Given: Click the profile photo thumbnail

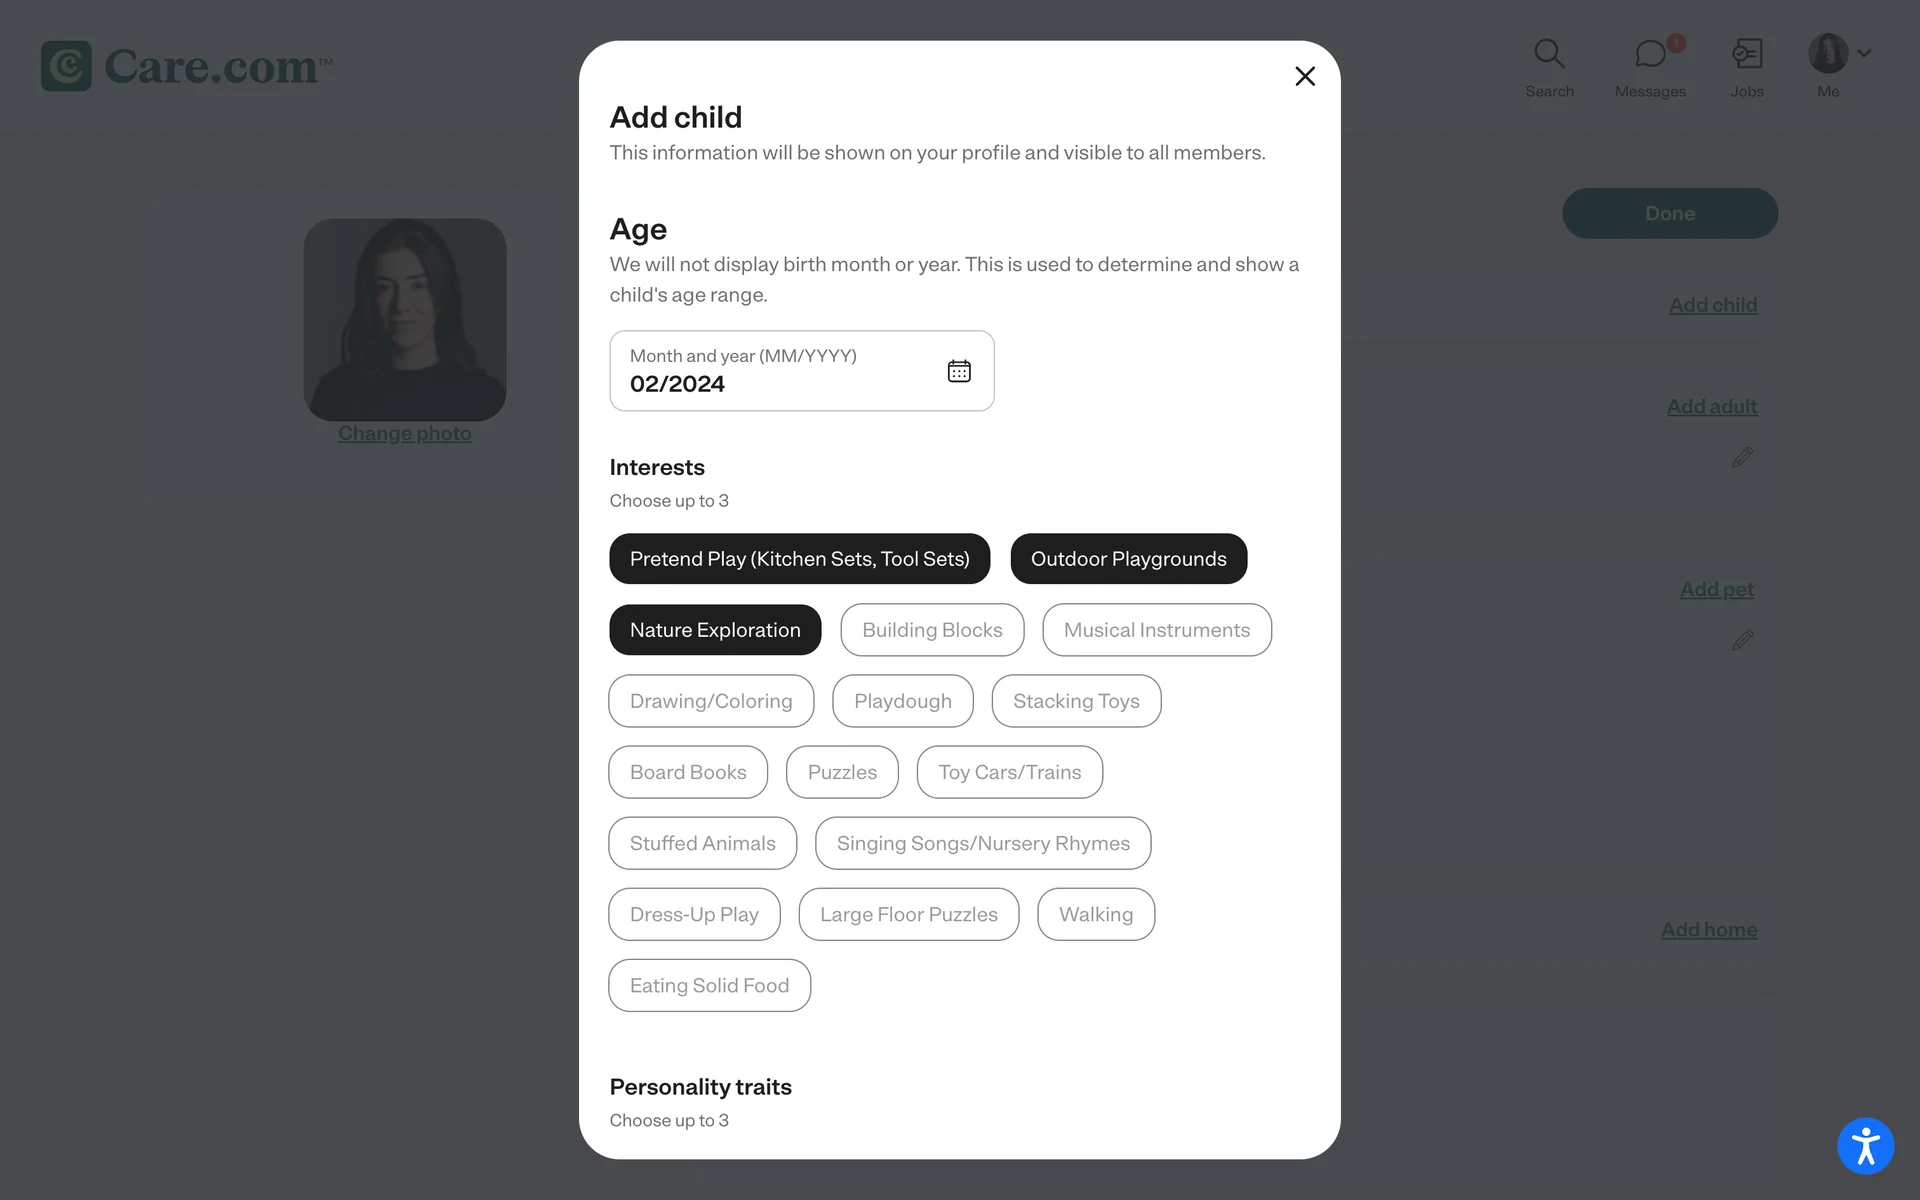Looking at the screenshot, I should (x=405, y=320).
